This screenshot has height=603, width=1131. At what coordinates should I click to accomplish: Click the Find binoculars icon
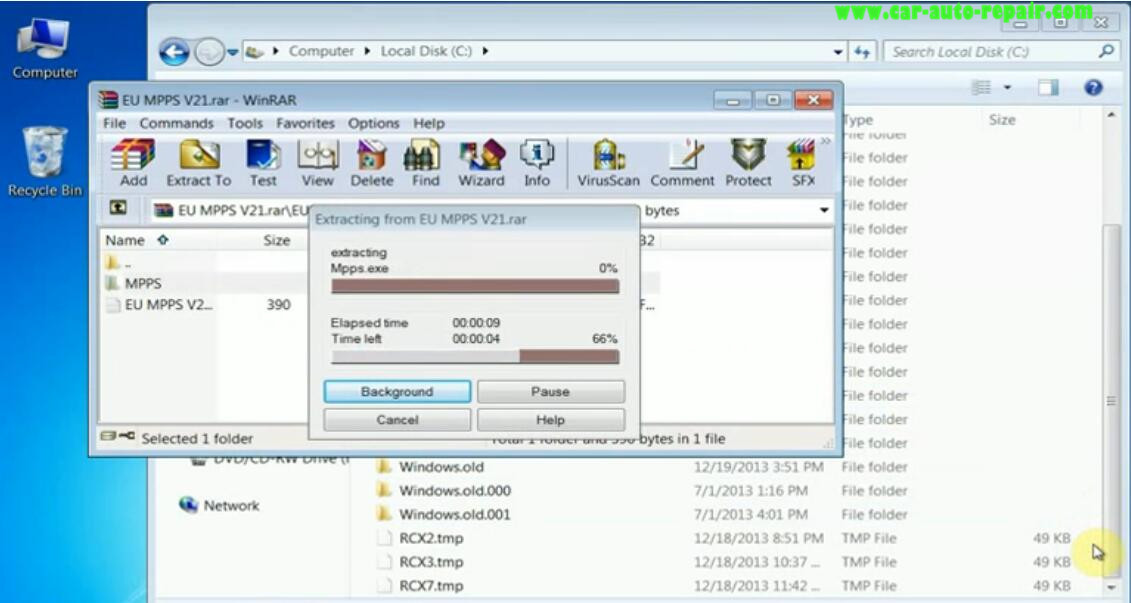pos(425,163)
